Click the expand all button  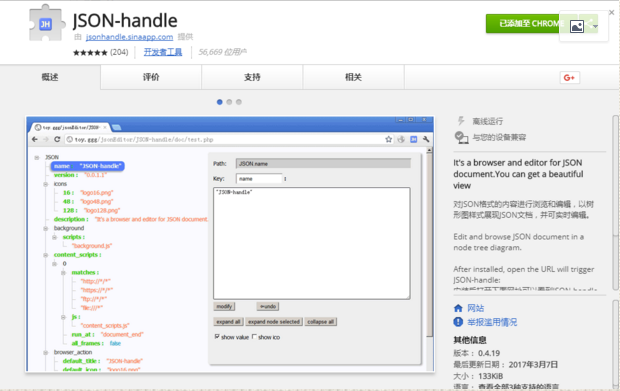tap(229, 322)
